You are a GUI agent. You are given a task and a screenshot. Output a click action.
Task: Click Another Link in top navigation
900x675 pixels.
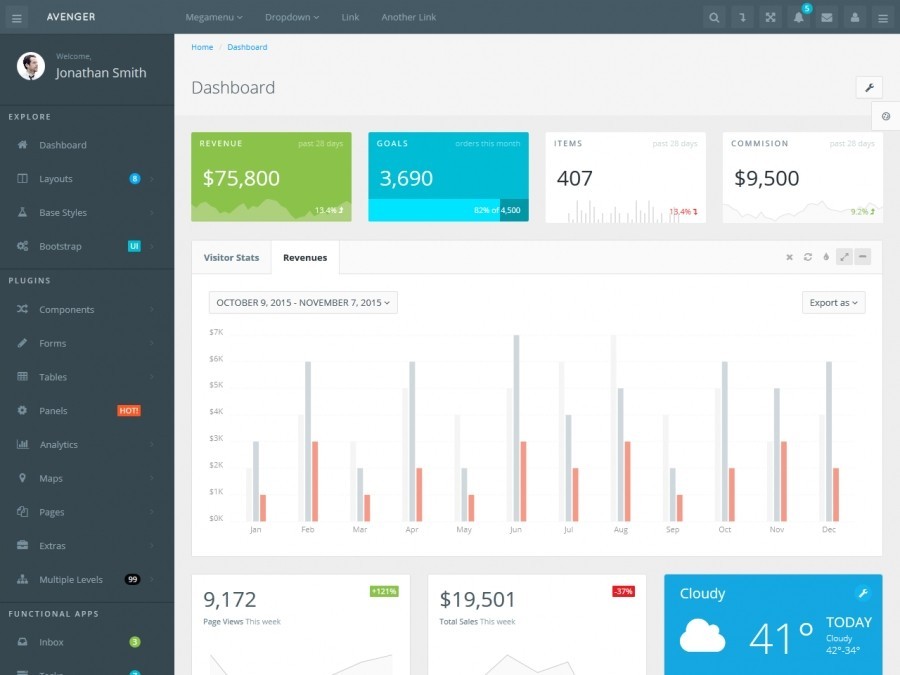click(x=409, y=17)
